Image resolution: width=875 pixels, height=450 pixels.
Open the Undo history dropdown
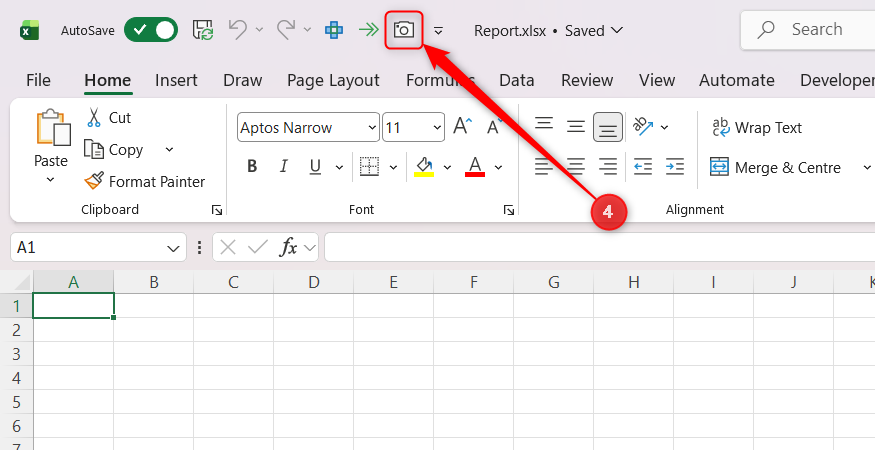(x=259, y=30)
